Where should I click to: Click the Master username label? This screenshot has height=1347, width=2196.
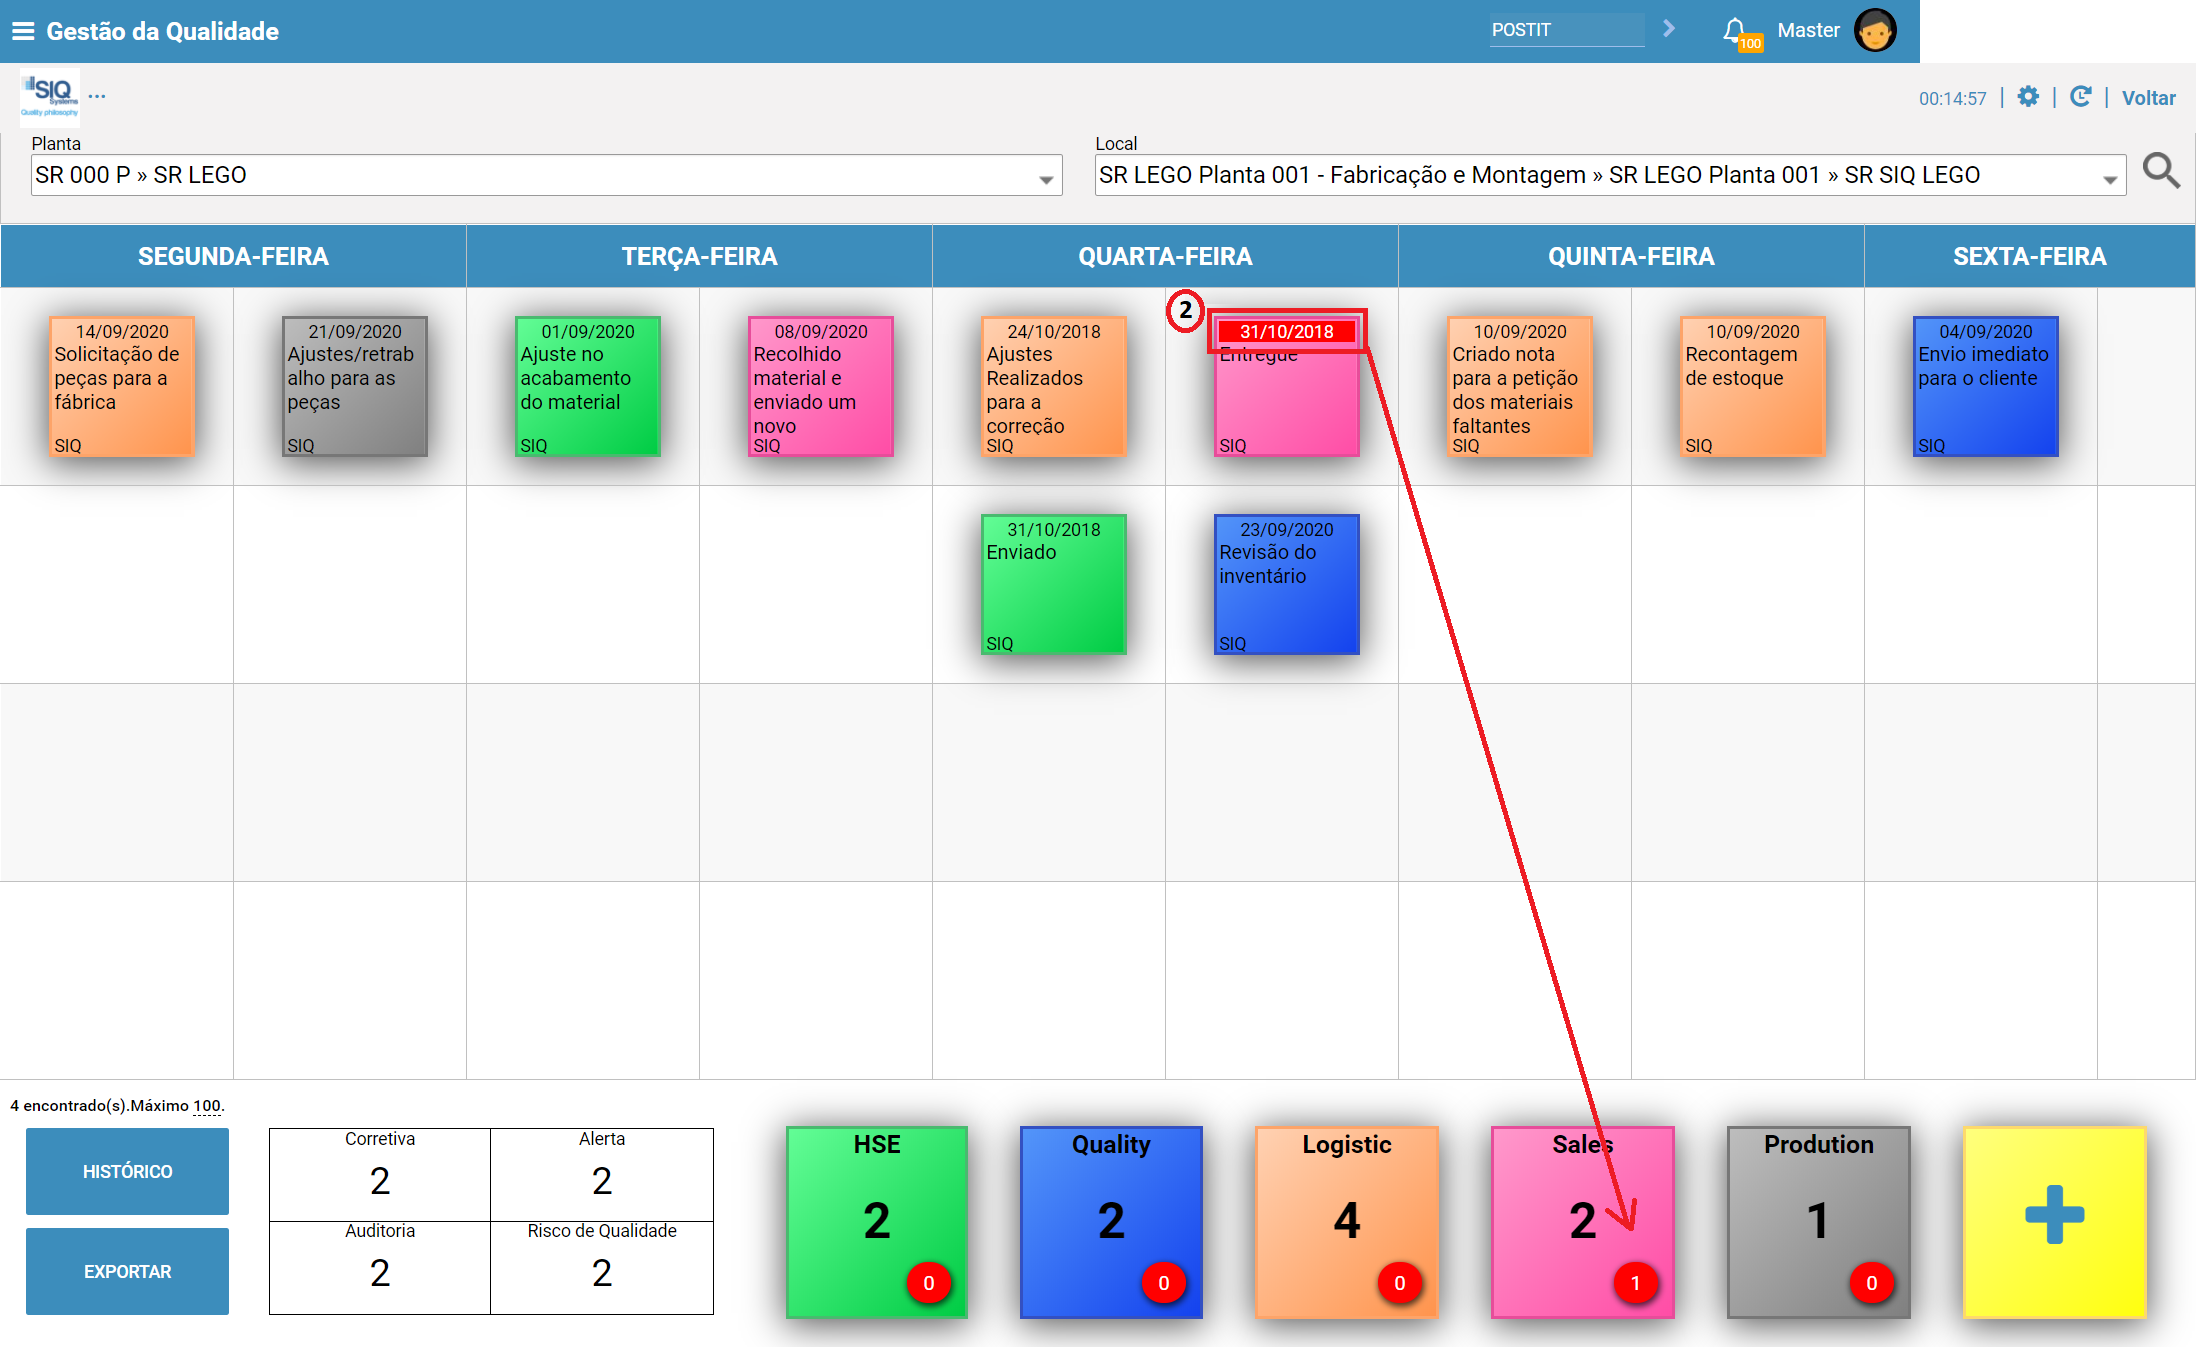[1808, 30]
